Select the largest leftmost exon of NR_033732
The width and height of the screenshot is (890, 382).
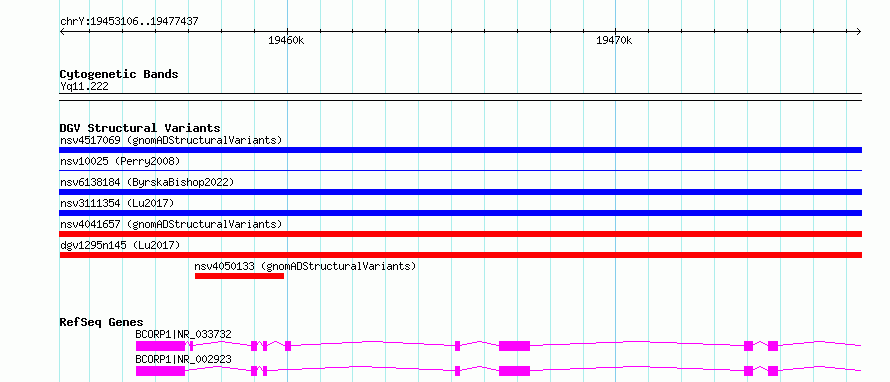[x=160, y=346]
